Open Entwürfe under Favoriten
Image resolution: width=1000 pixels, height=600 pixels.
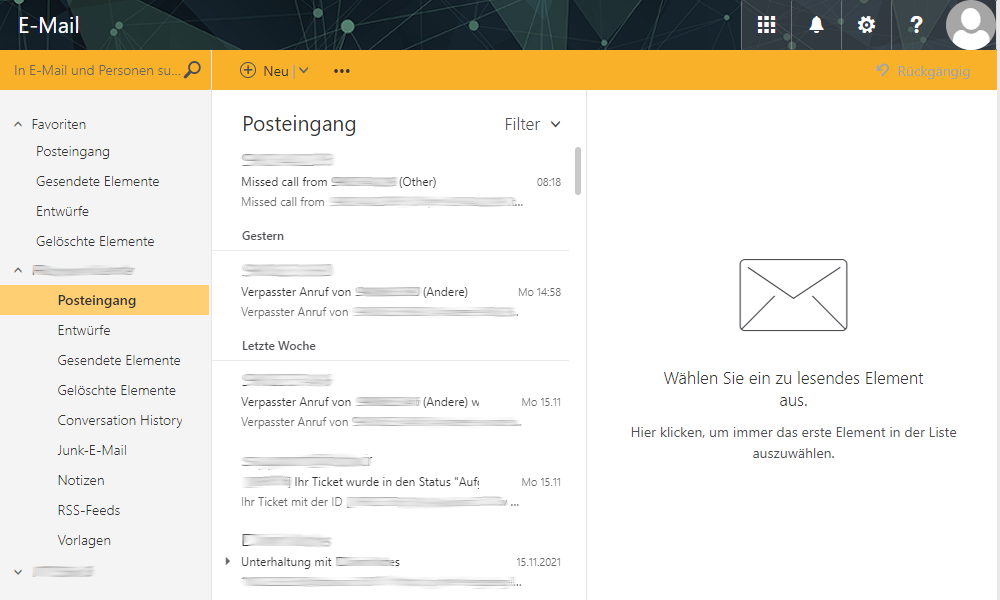point(62,211)
